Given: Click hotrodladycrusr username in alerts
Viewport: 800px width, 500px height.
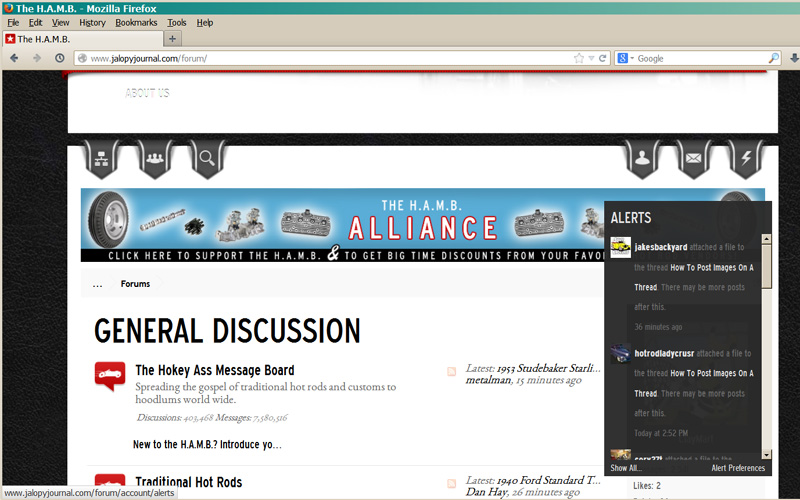Looking at the screenshot, I should 664,353.
